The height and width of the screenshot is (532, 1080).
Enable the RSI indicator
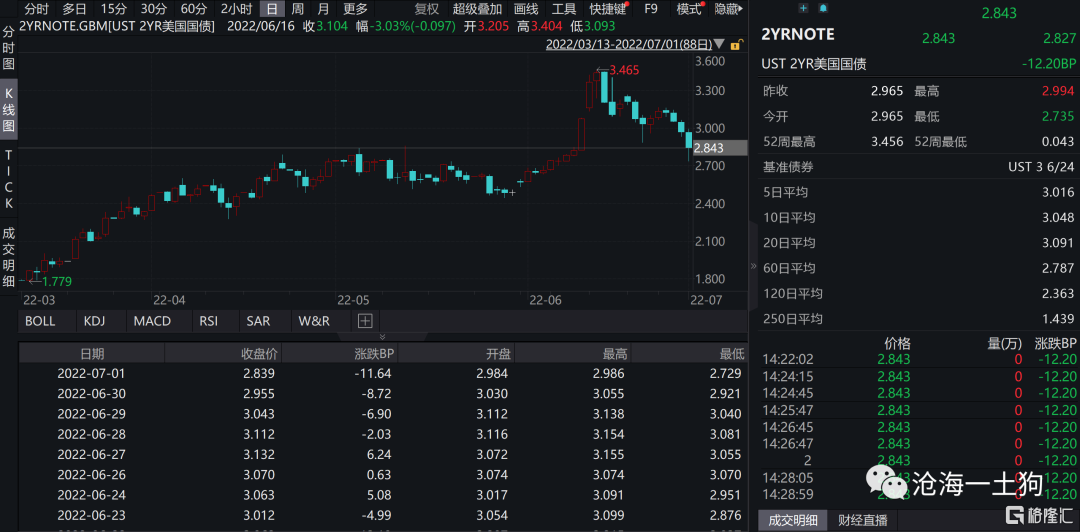[209, 320]
